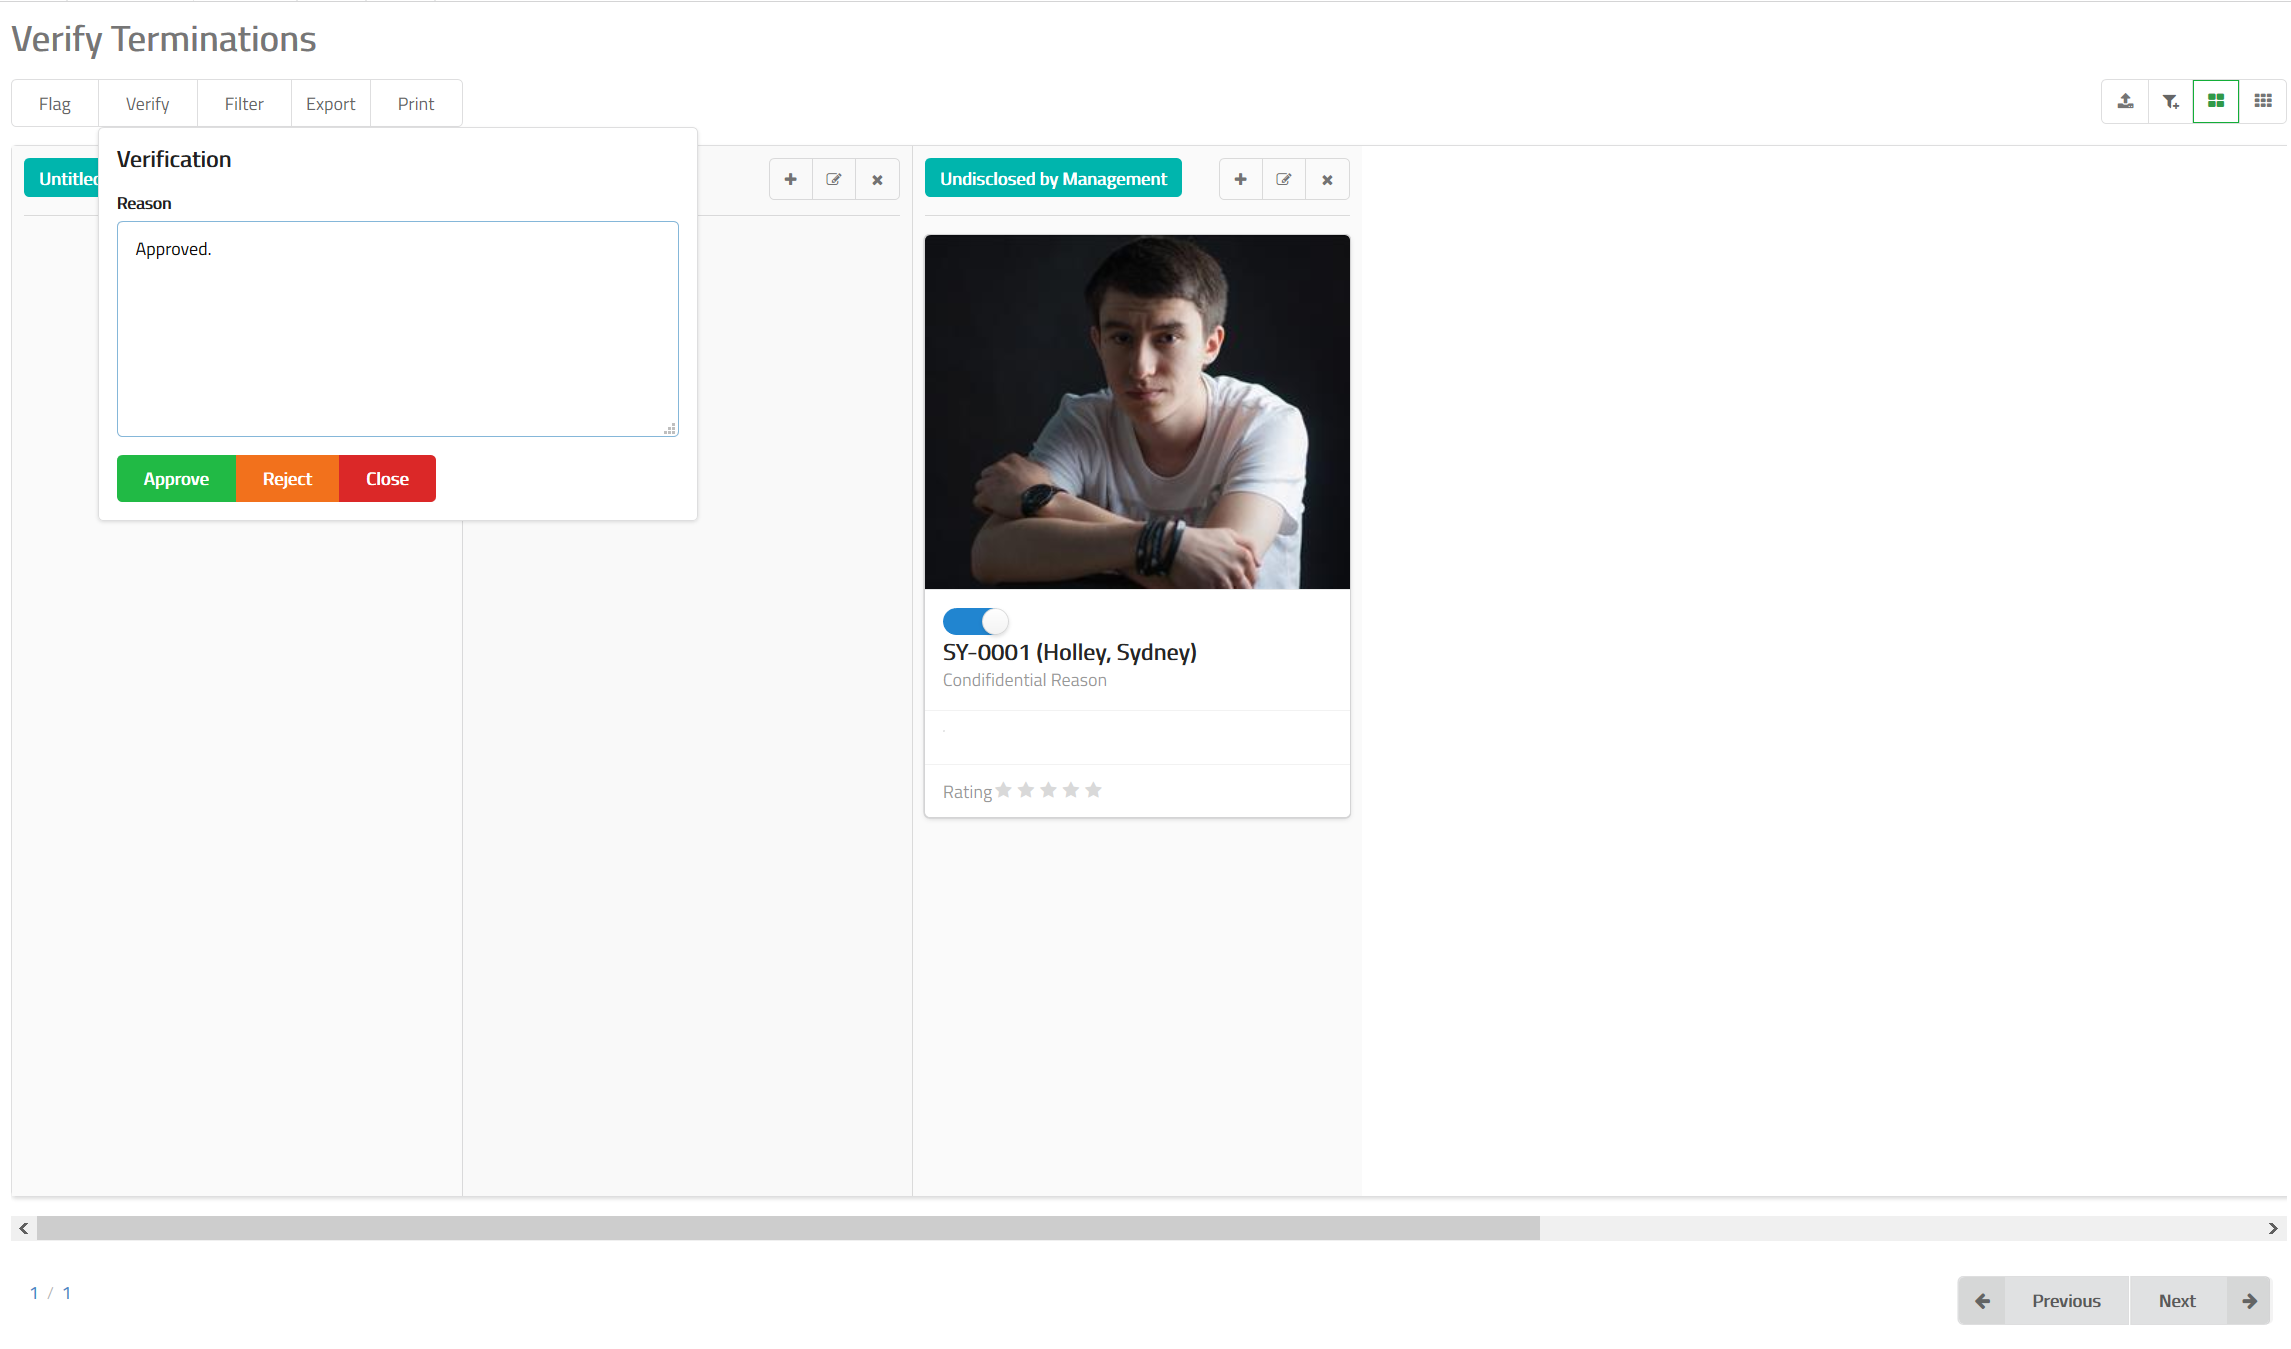Close the Verification popup
The width and height of the screenshot is (2291, 1349).
pyautogui.click(x=387, y=479)
